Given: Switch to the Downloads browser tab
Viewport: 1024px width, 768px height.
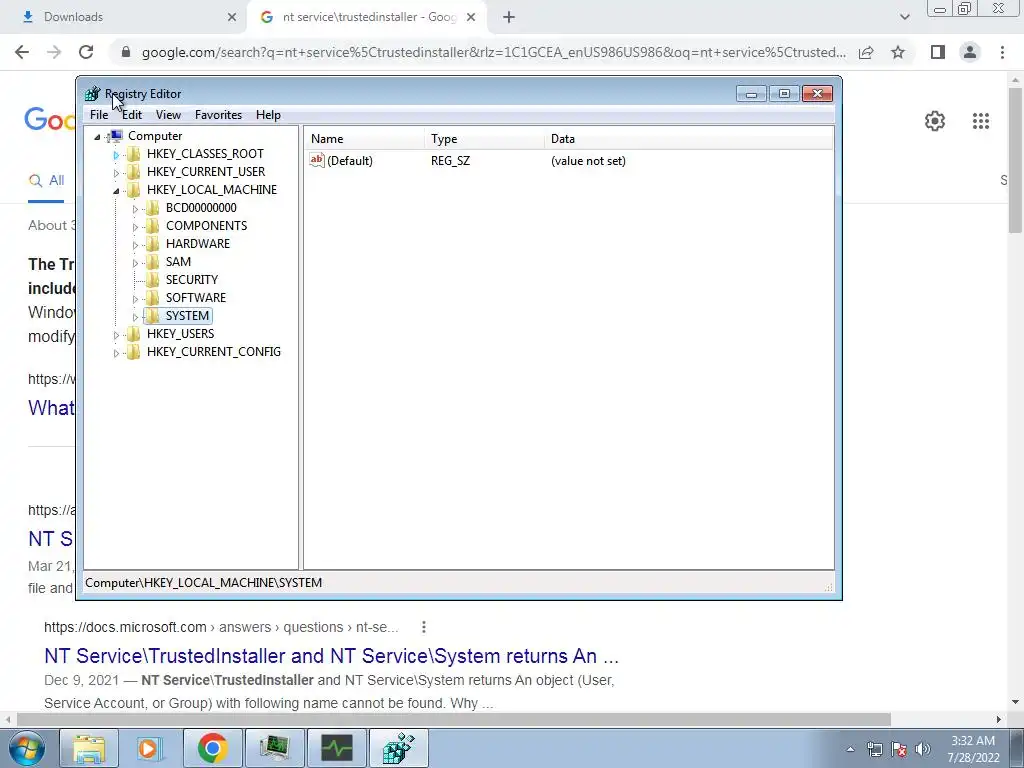Looking at the screenshot, I should 124,17.
